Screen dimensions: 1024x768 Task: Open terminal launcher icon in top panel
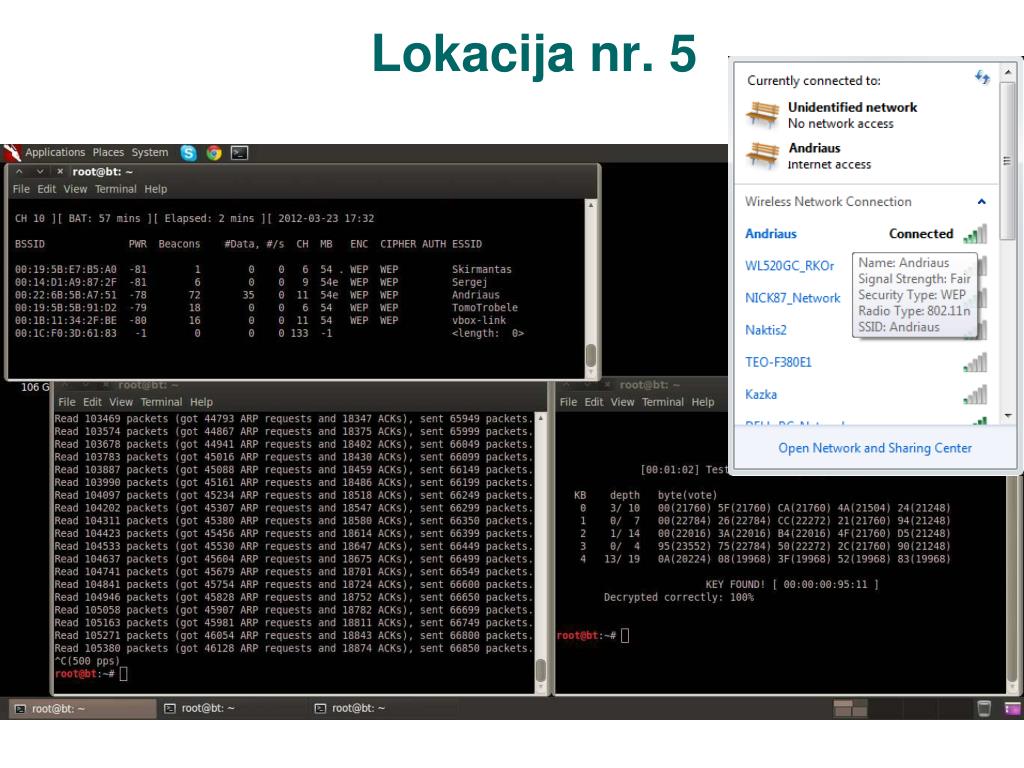coord(240,153)
